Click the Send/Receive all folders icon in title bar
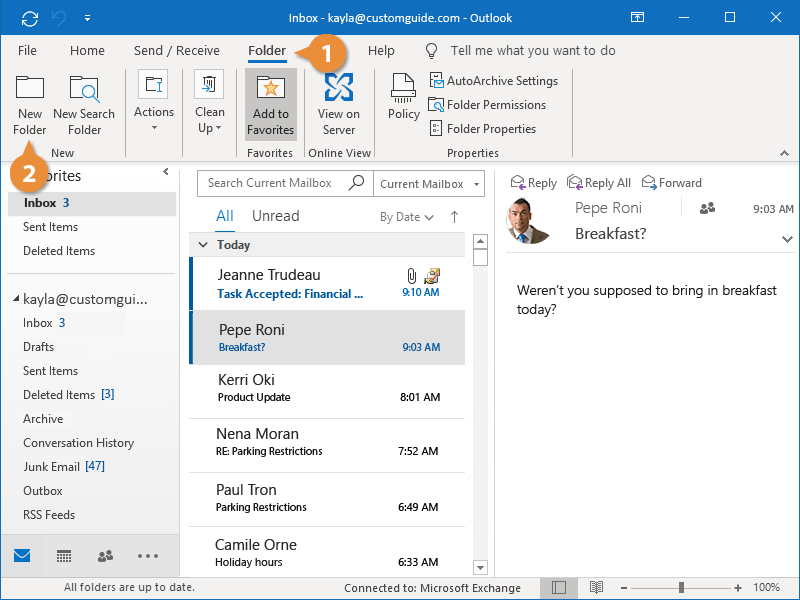This screenshot has width=800, height=600. [x=30, y=18]
